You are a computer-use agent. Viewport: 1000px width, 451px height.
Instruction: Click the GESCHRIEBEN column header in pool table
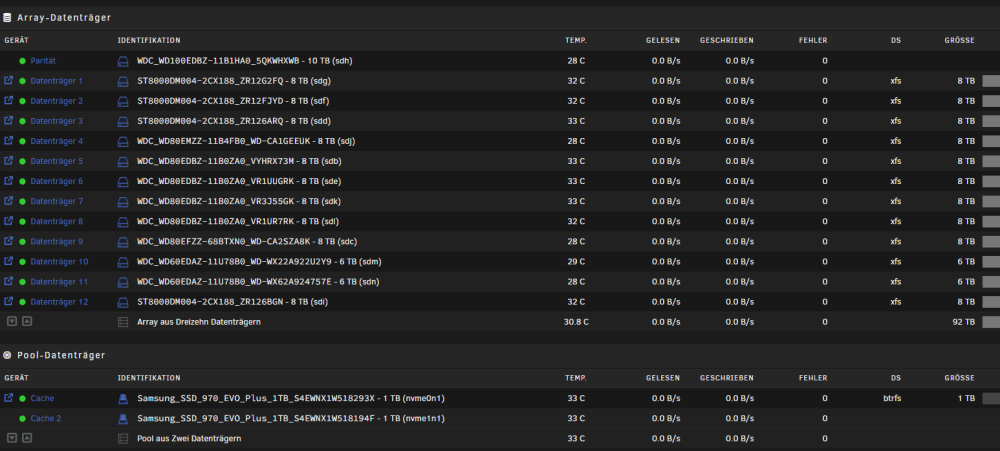[726, 378]
